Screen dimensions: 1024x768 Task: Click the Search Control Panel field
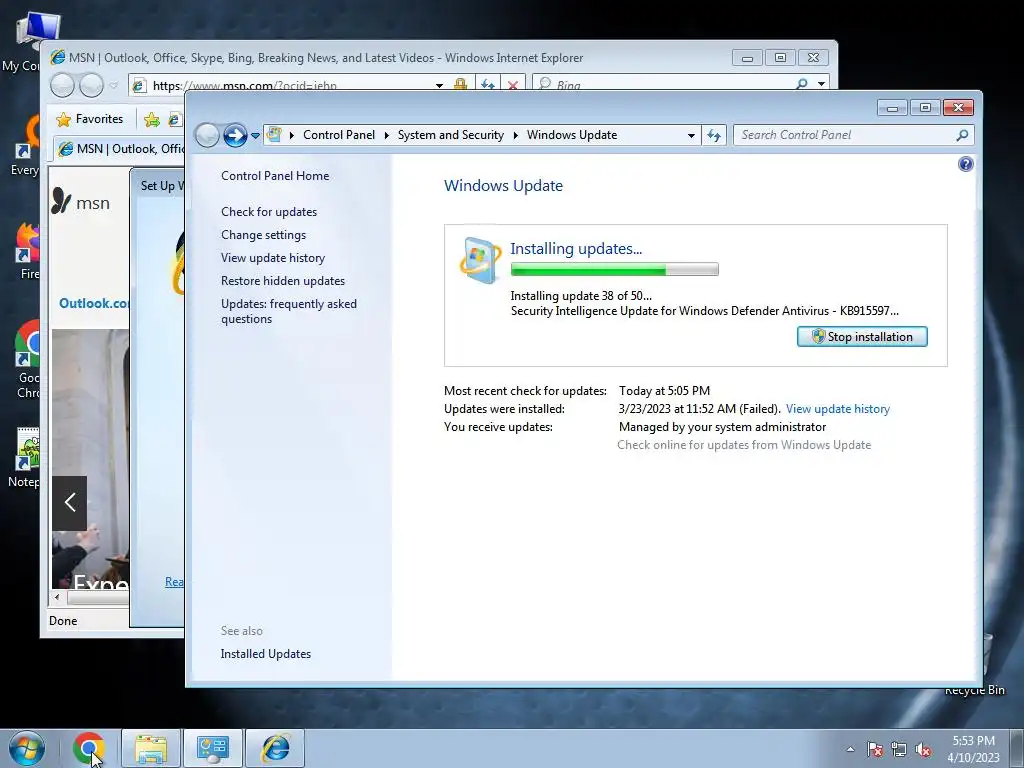click(x=854, y=135)
